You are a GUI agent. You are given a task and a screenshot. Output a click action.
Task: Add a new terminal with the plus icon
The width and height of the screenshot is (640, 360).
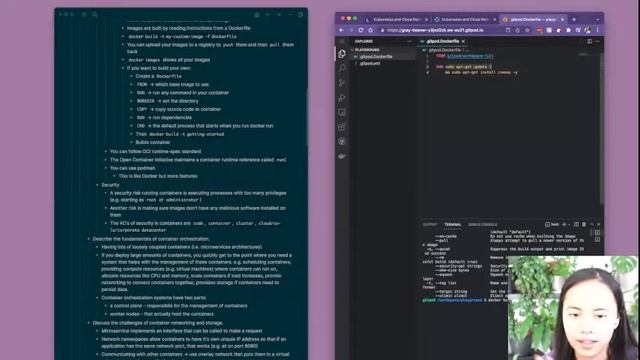click(564, 224)
